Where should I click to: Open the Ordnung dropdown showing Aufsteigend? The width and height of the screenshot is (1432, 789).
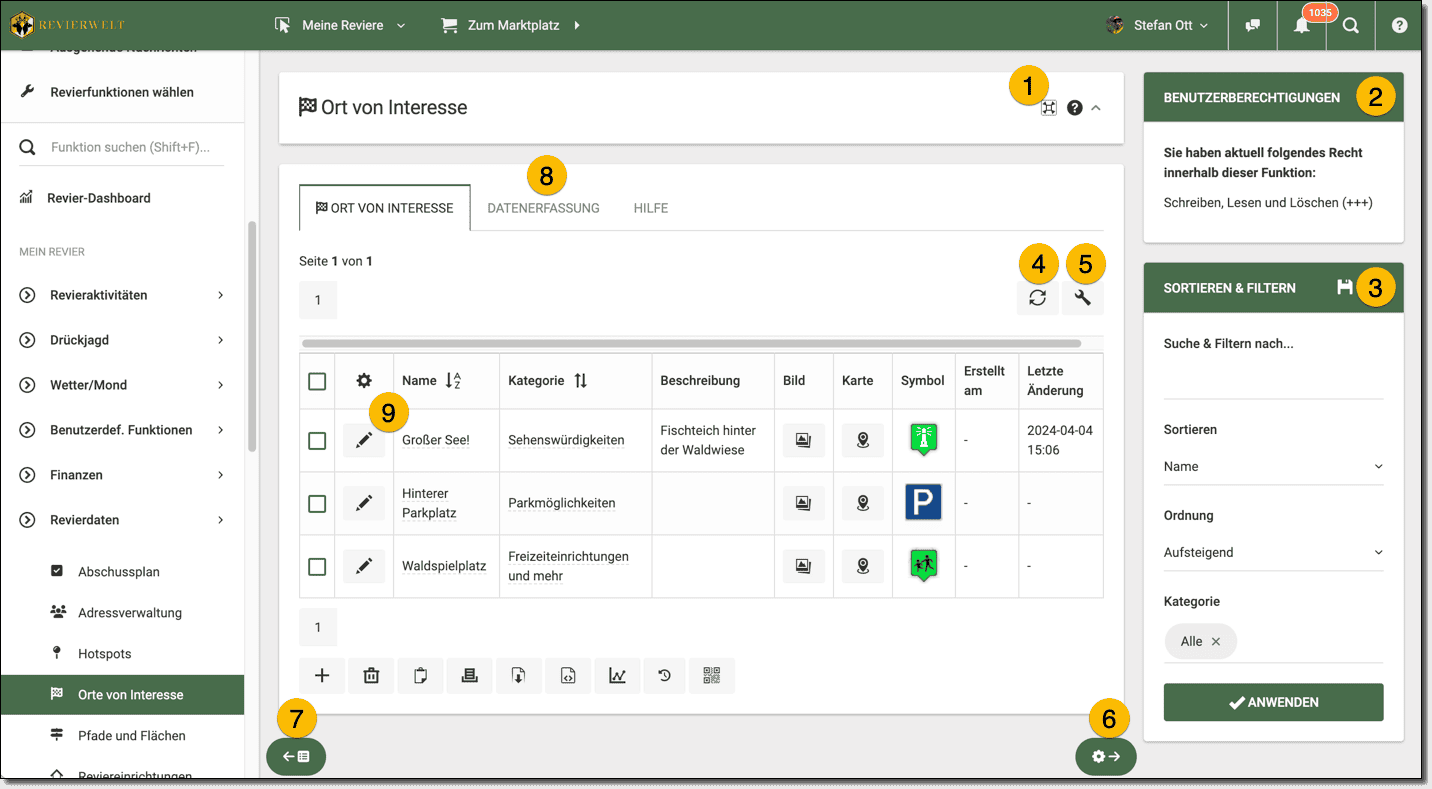coord(1273,553)
